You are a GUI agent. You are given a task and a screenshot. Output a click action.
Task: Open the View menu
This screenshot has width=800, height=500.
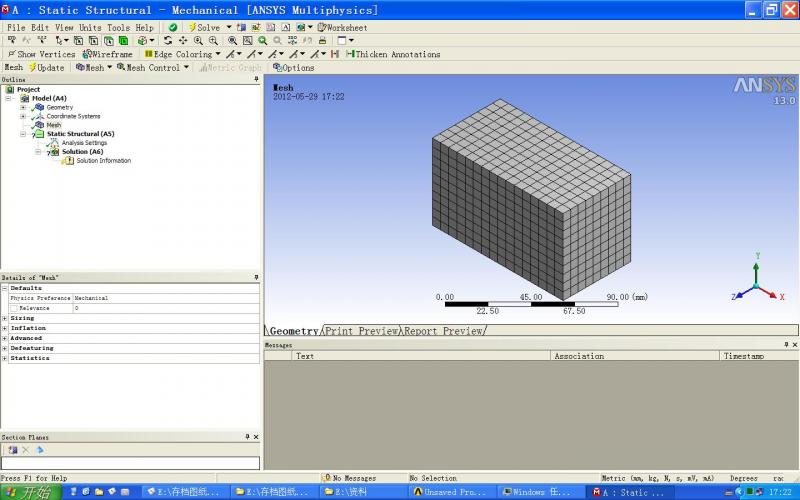64,28
